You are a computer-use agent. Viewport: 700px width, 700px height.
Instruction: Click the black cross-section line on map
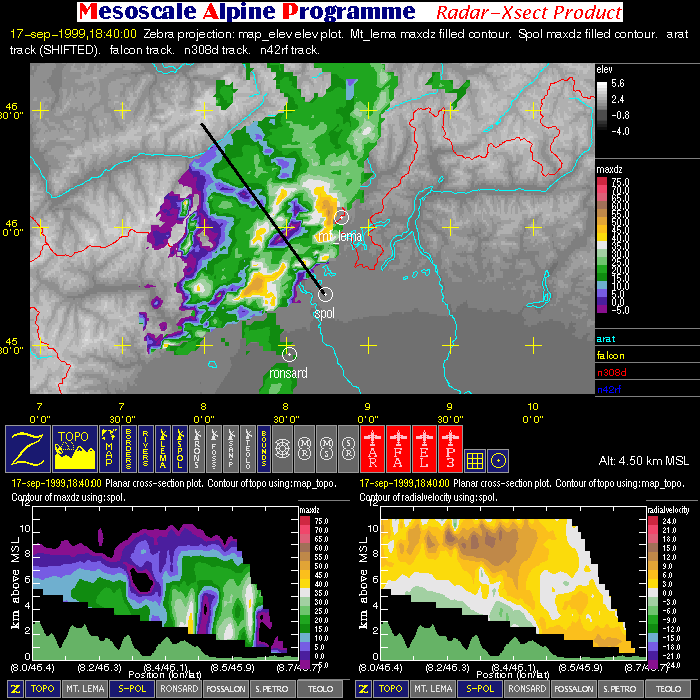pos(263,209)
